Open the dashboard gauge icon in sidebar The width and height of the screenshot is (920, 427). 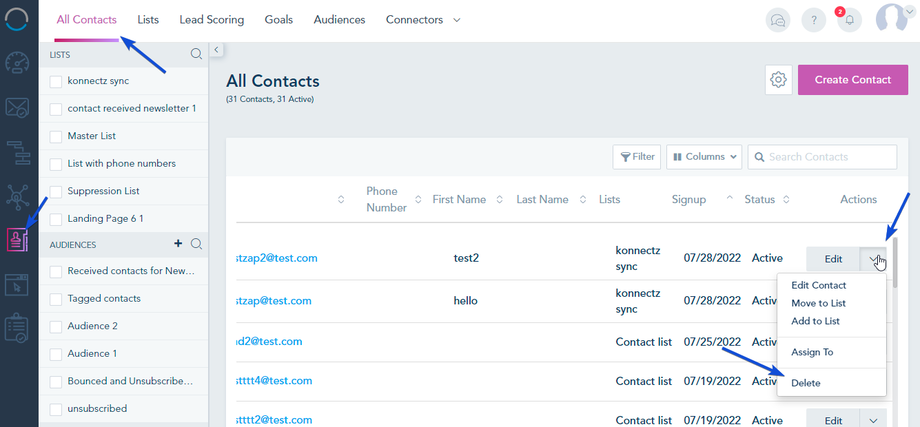click(x=18, y=62)
